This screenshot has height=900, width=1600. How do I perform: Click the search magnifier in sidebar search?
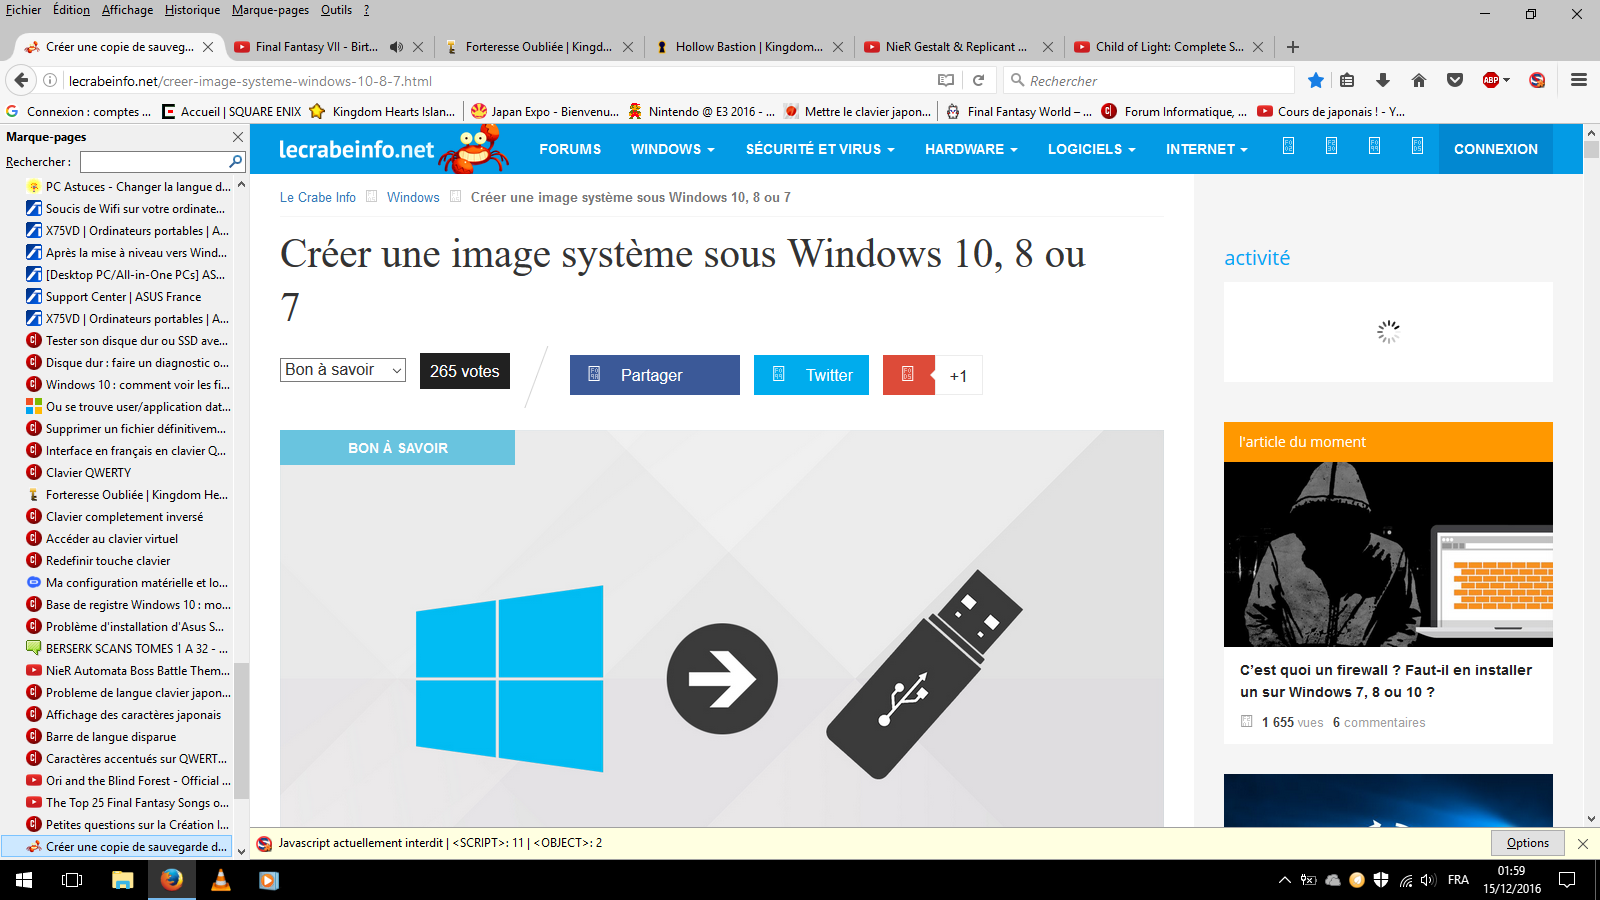coord(236,161)
